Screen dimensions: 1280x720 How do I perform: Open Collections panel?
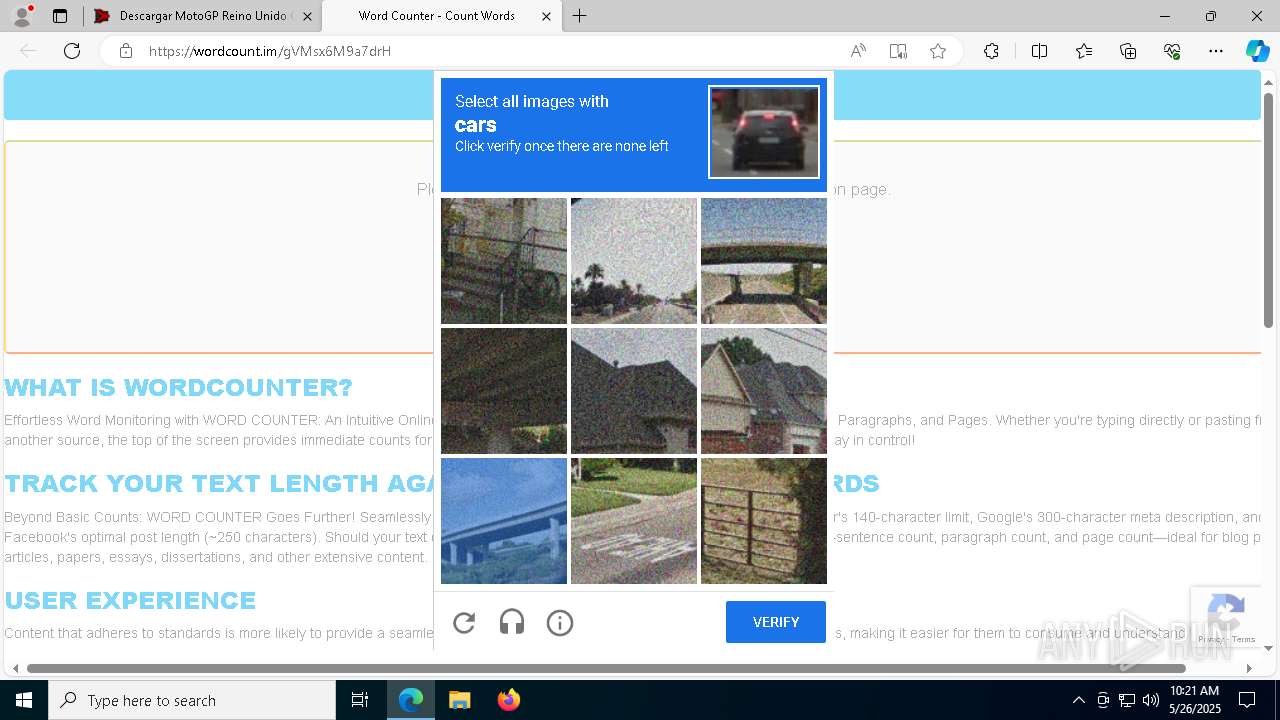pos(1128,51)
